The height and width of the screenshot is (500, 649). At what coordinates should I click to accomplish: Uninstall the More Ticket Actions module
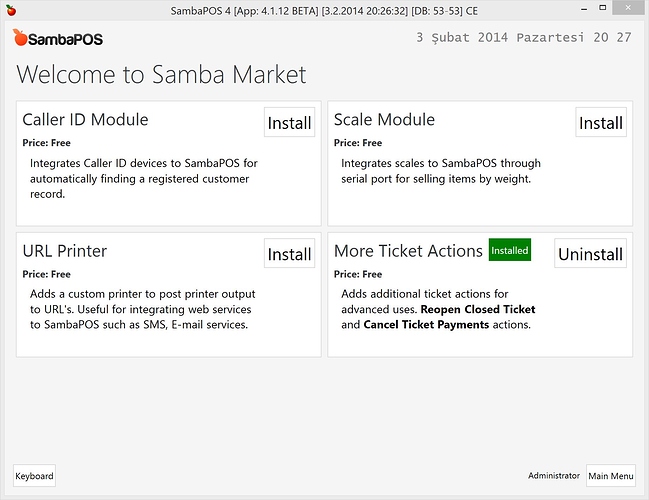pyautogui.click(x=590, y=254)
